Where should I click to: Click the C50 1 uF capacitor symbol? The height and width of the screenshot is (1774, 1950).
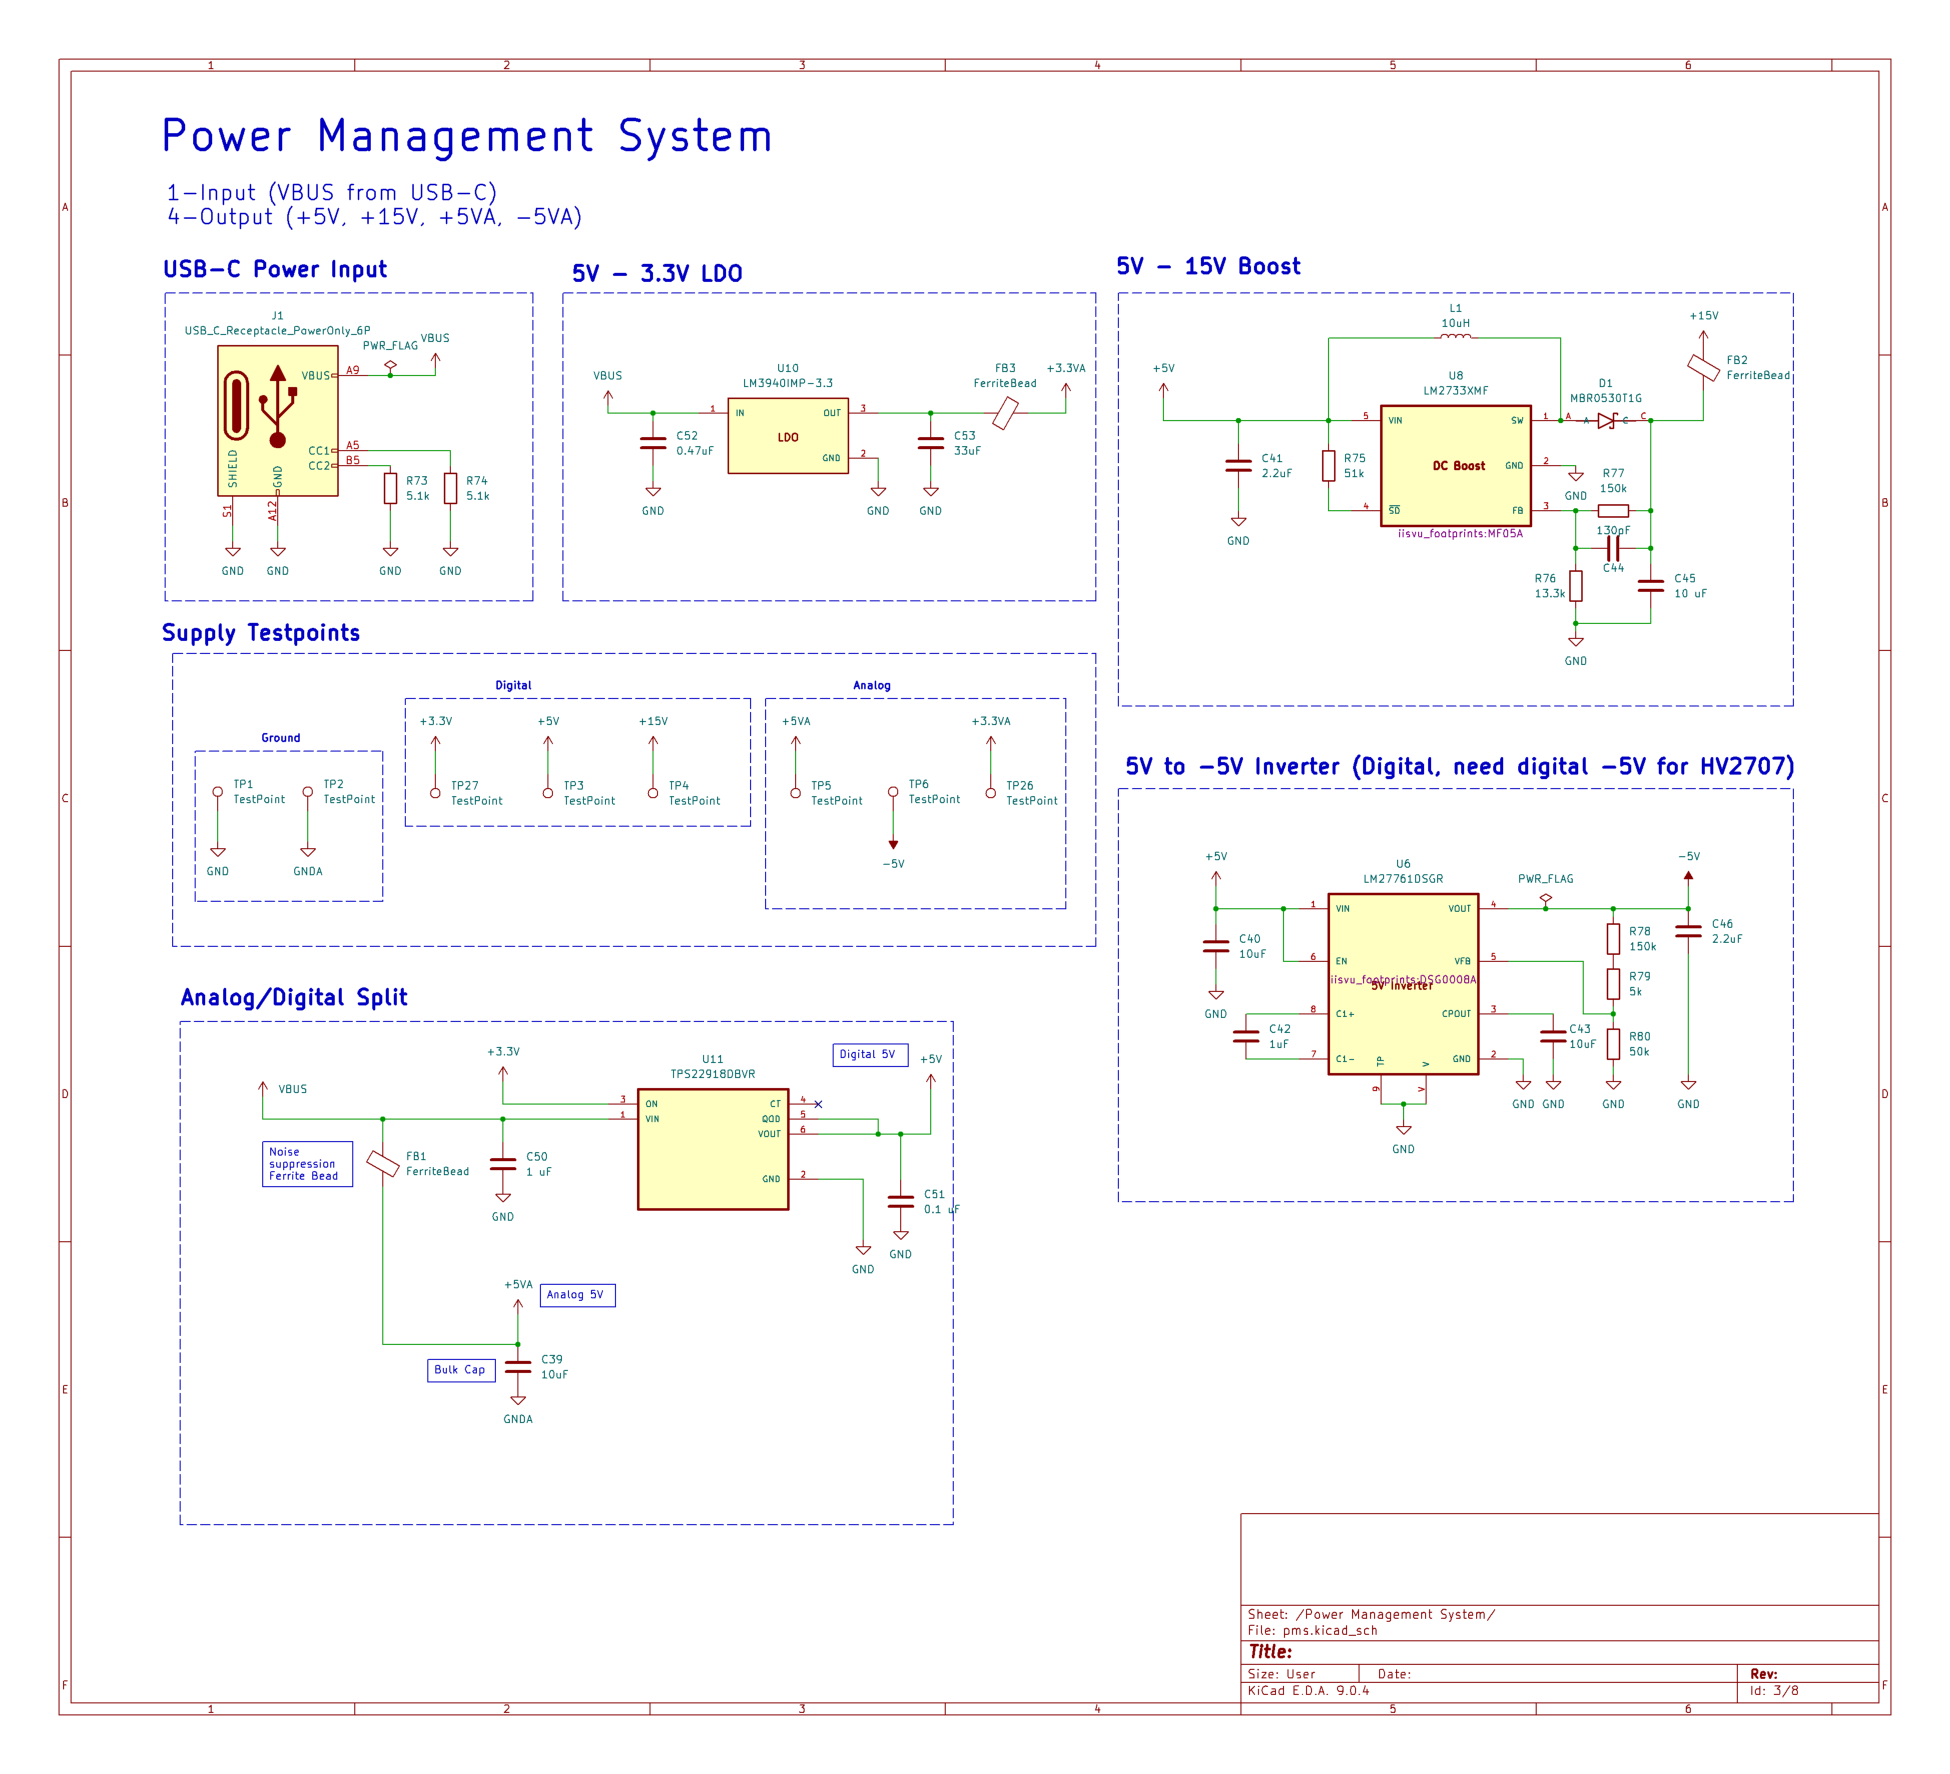tap(503, 1164)
